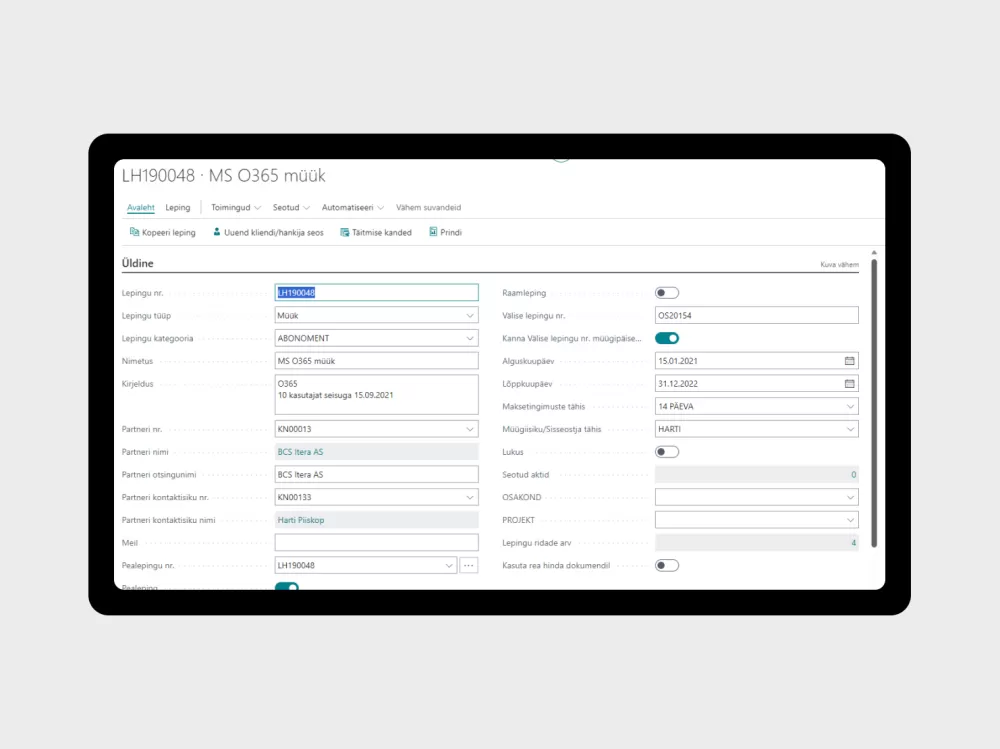Click the Kopeeri leping button
Viewport: 1000px width, 749px height.
click(163, 232)
